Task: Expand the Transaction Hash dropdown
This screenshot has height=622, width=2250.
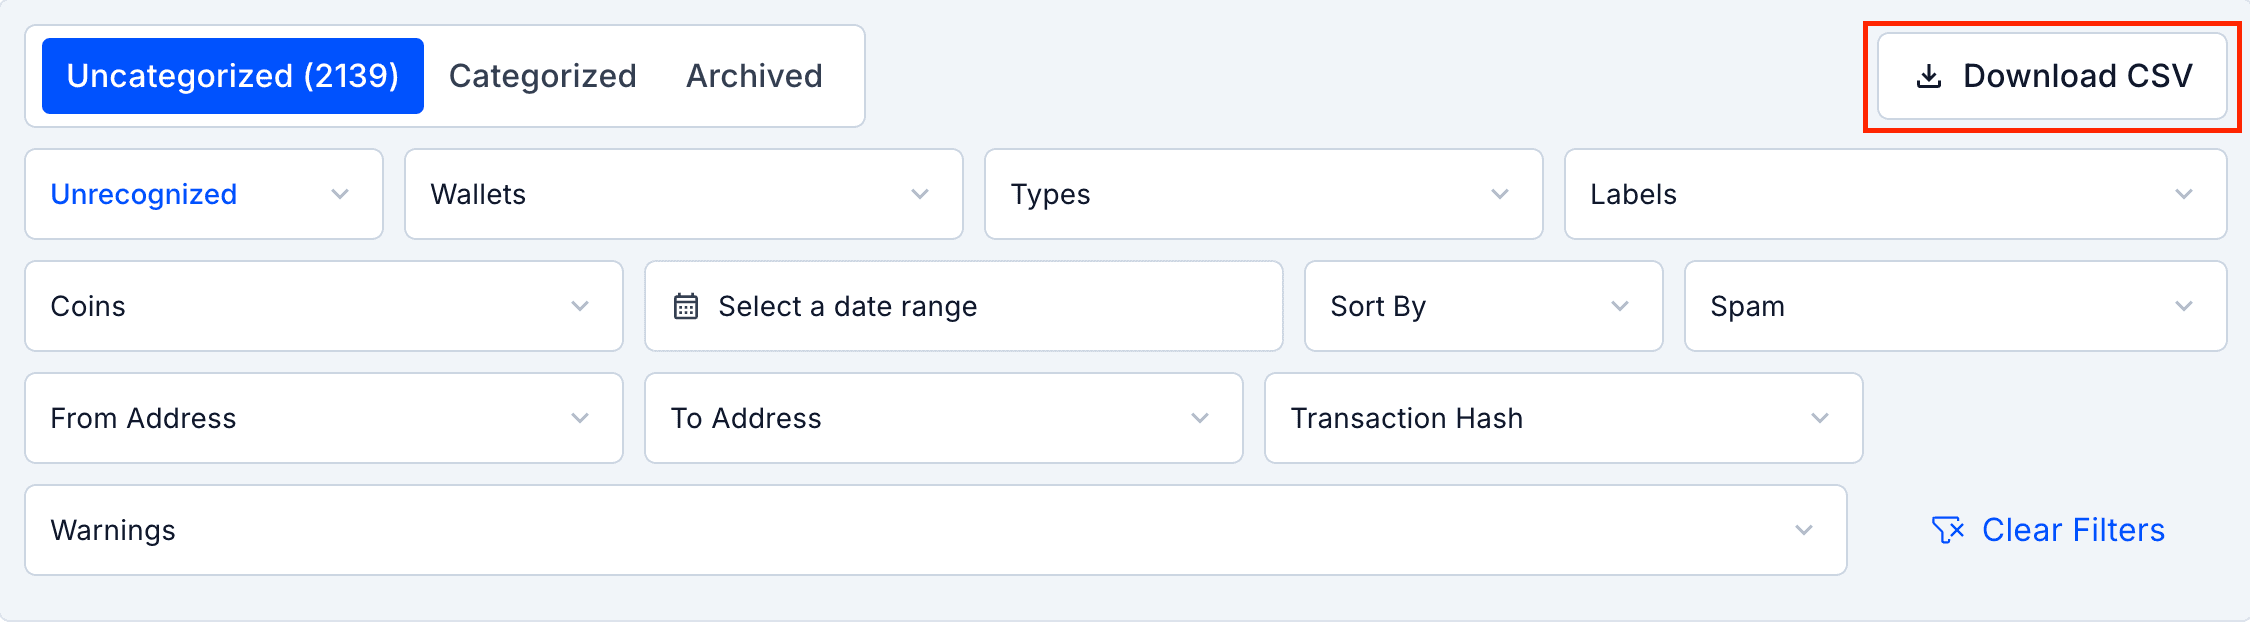Action: tap(1563, 418)
